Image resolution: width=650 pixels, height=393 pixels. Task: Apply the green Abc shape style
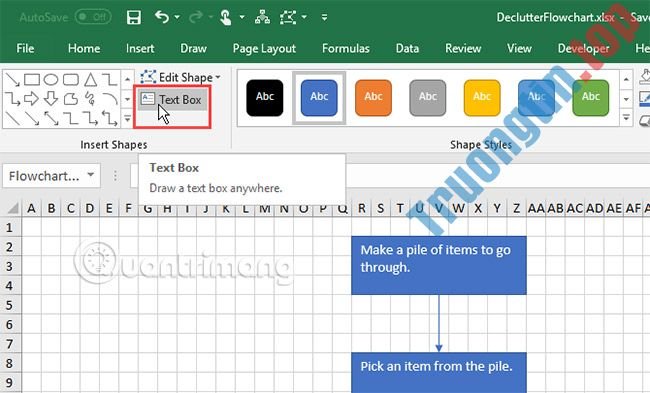point(590,98)
